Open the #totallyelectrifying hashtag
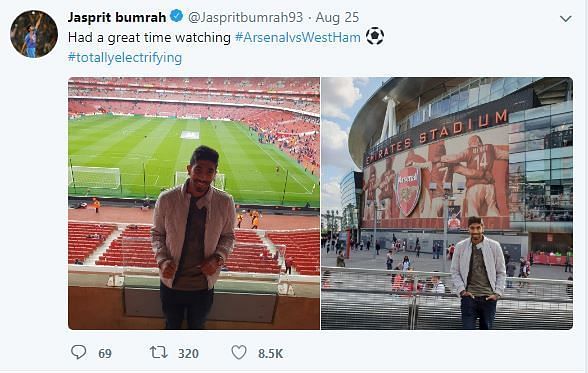The image size is (588, 373). coord(125,58)
